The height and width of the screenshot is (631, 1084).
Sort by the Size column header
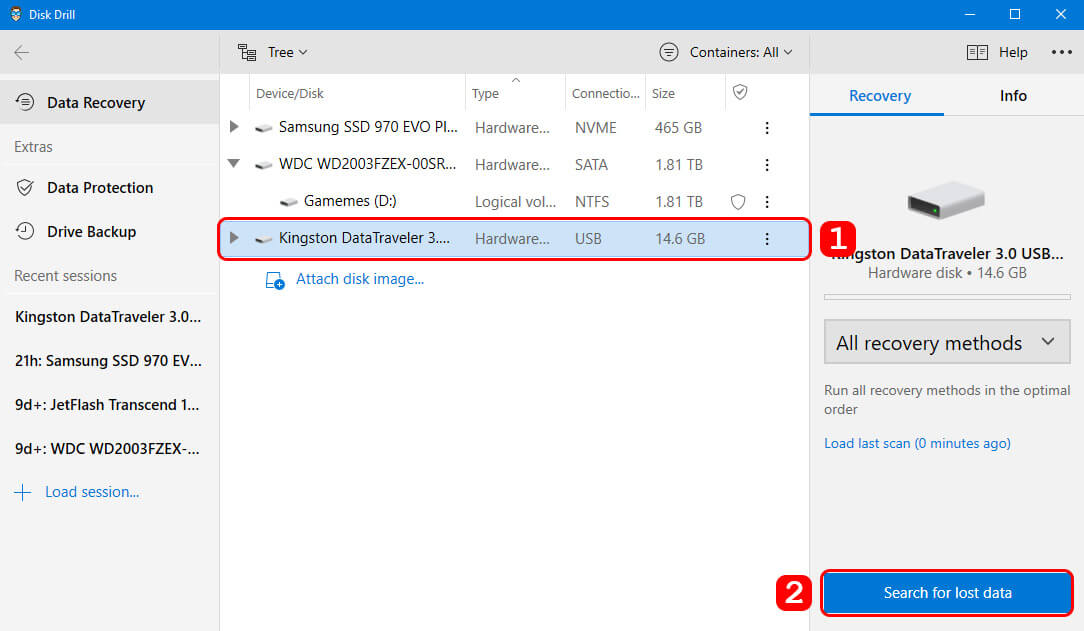[x=663, y=94]
